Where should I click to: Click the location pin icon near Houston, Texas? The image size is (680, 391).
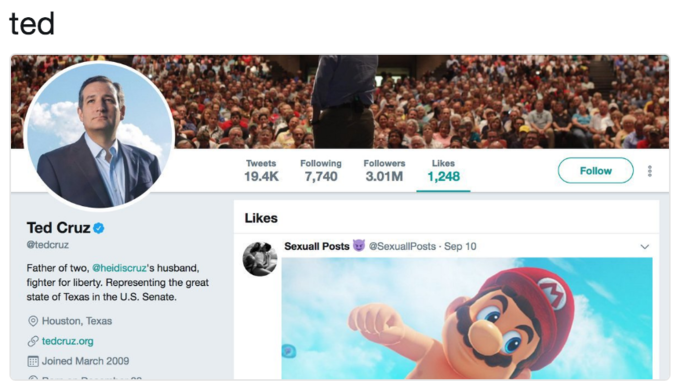33,321
